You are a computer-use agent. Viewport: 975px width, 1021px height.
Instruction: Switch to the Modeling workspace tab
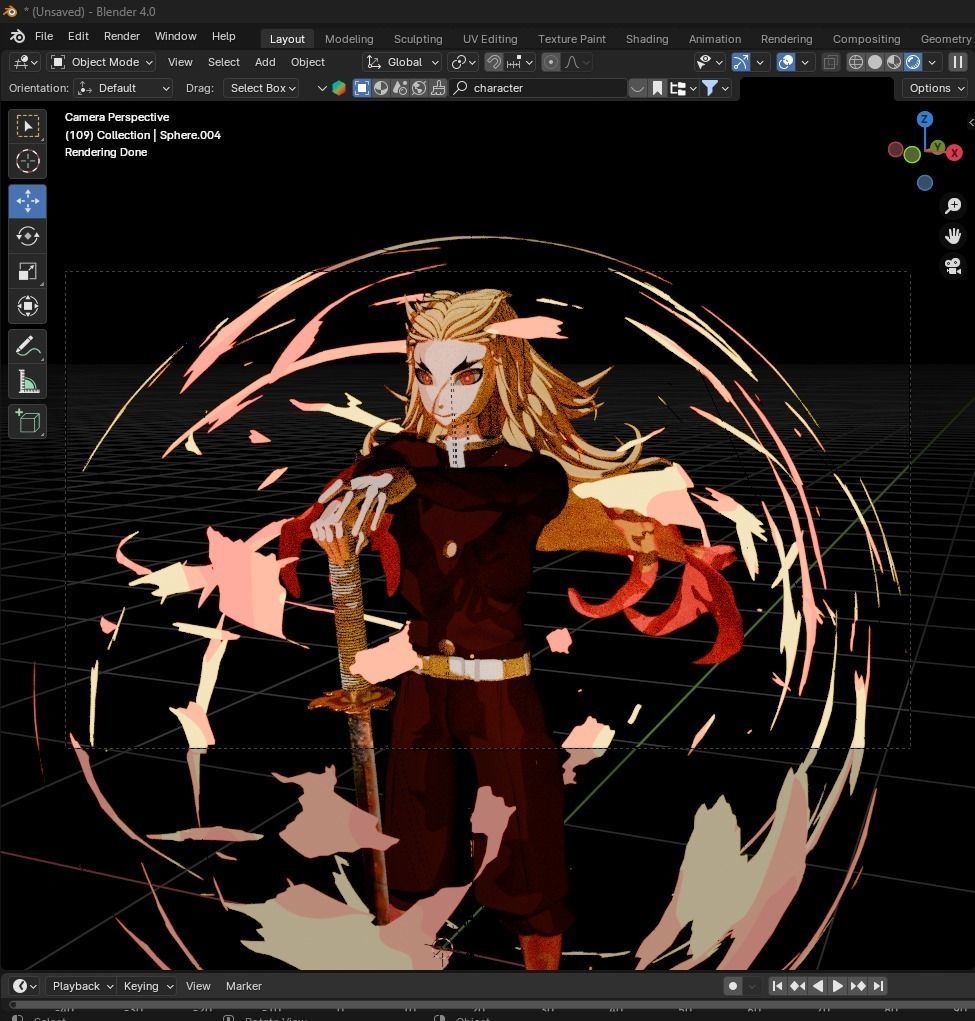(349, 39)
